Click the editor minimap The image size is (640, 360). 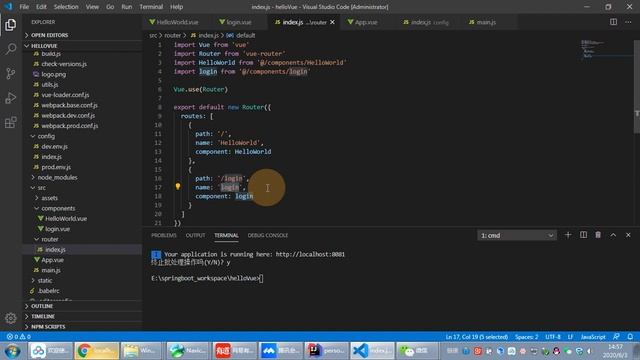click(606, 49)
